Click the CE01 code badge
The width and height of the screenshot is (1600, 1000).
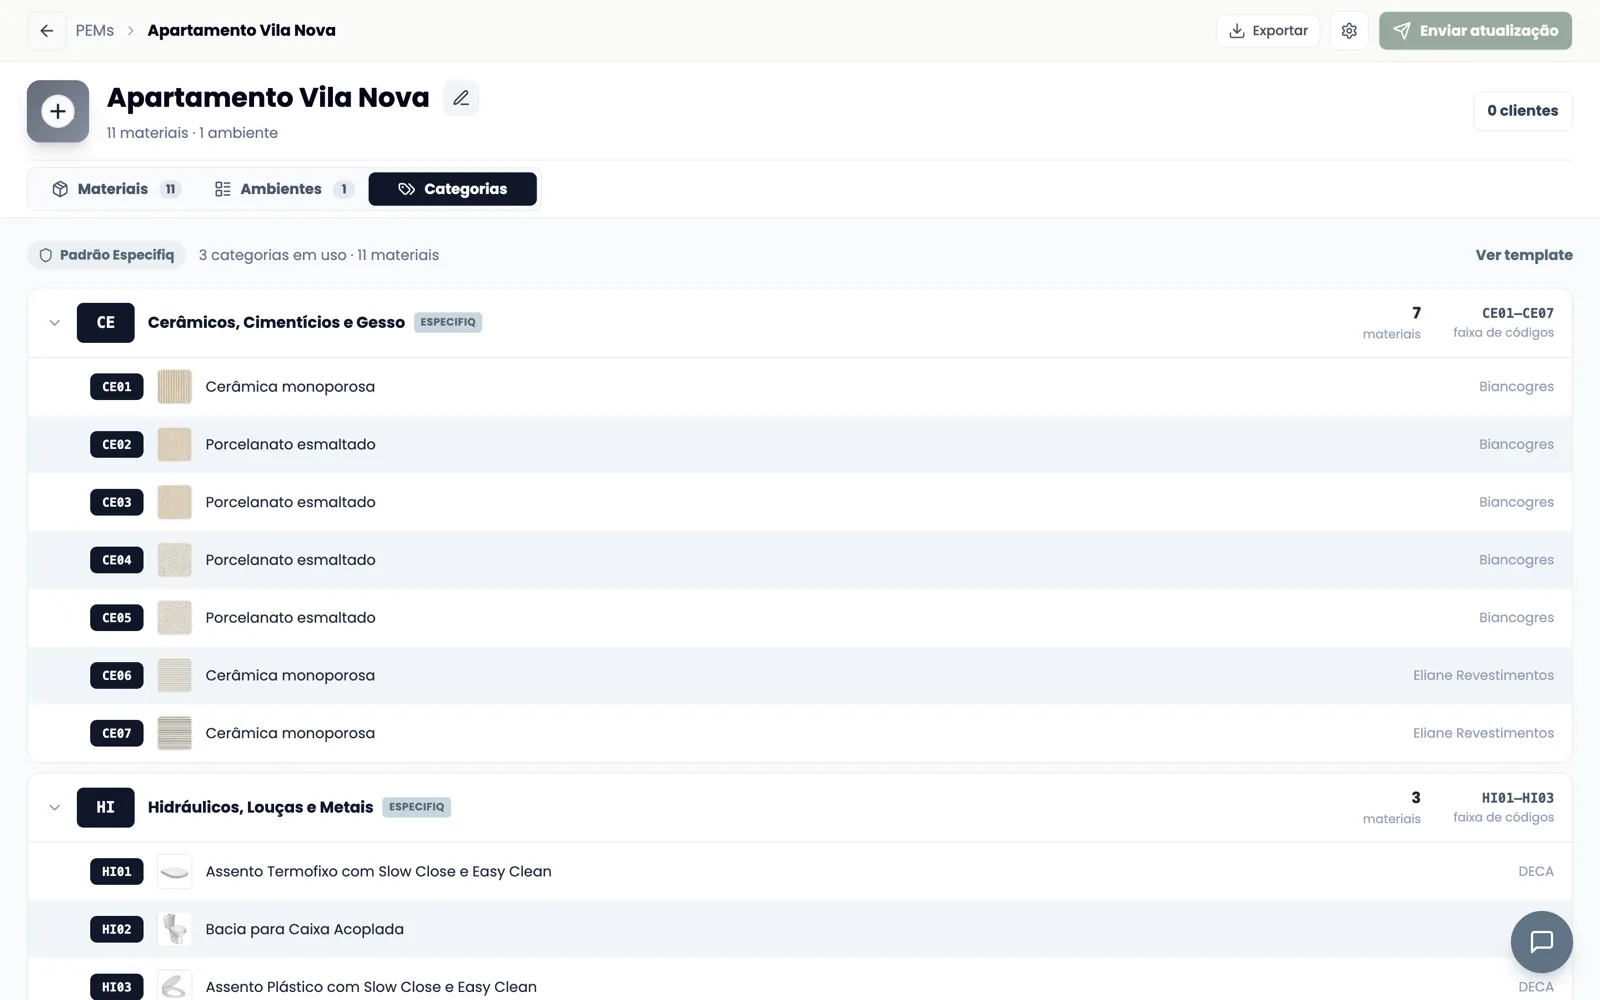pyautogui.click(x=117, y=387)
